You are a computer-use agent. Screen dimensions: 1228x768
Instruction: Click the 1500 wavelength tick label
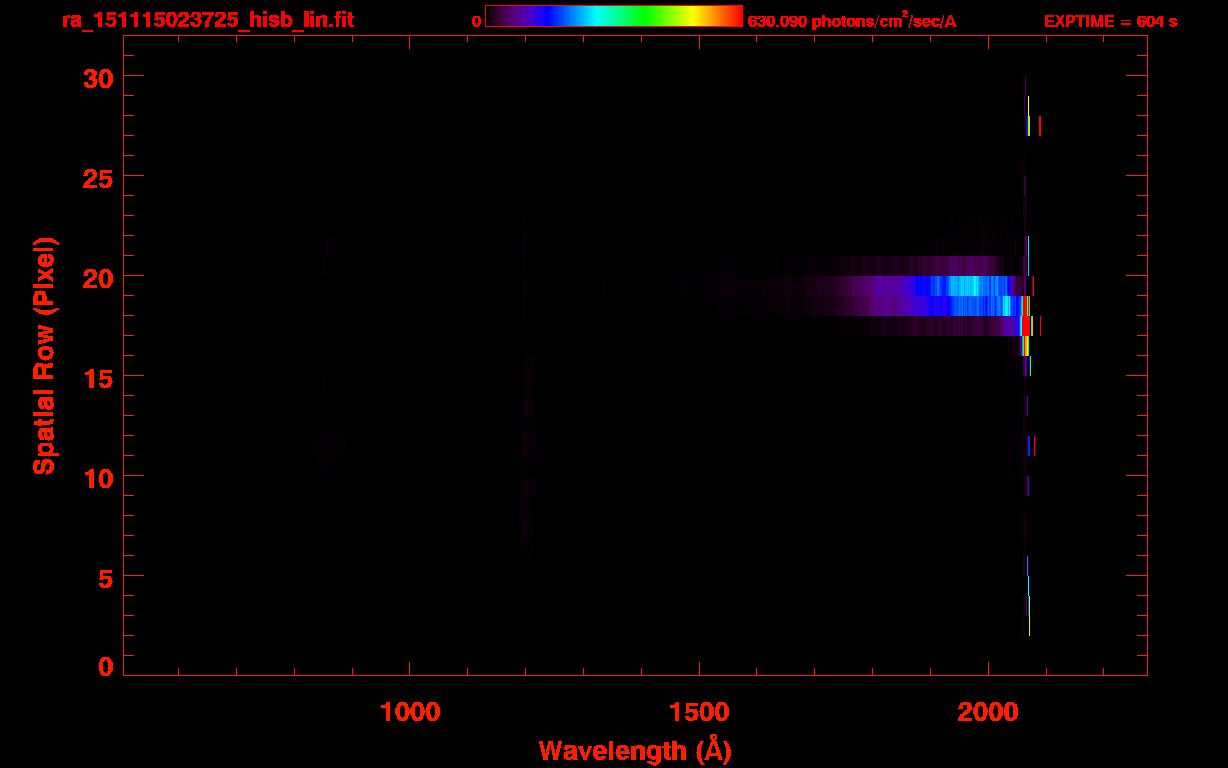(x=699, y=712)
